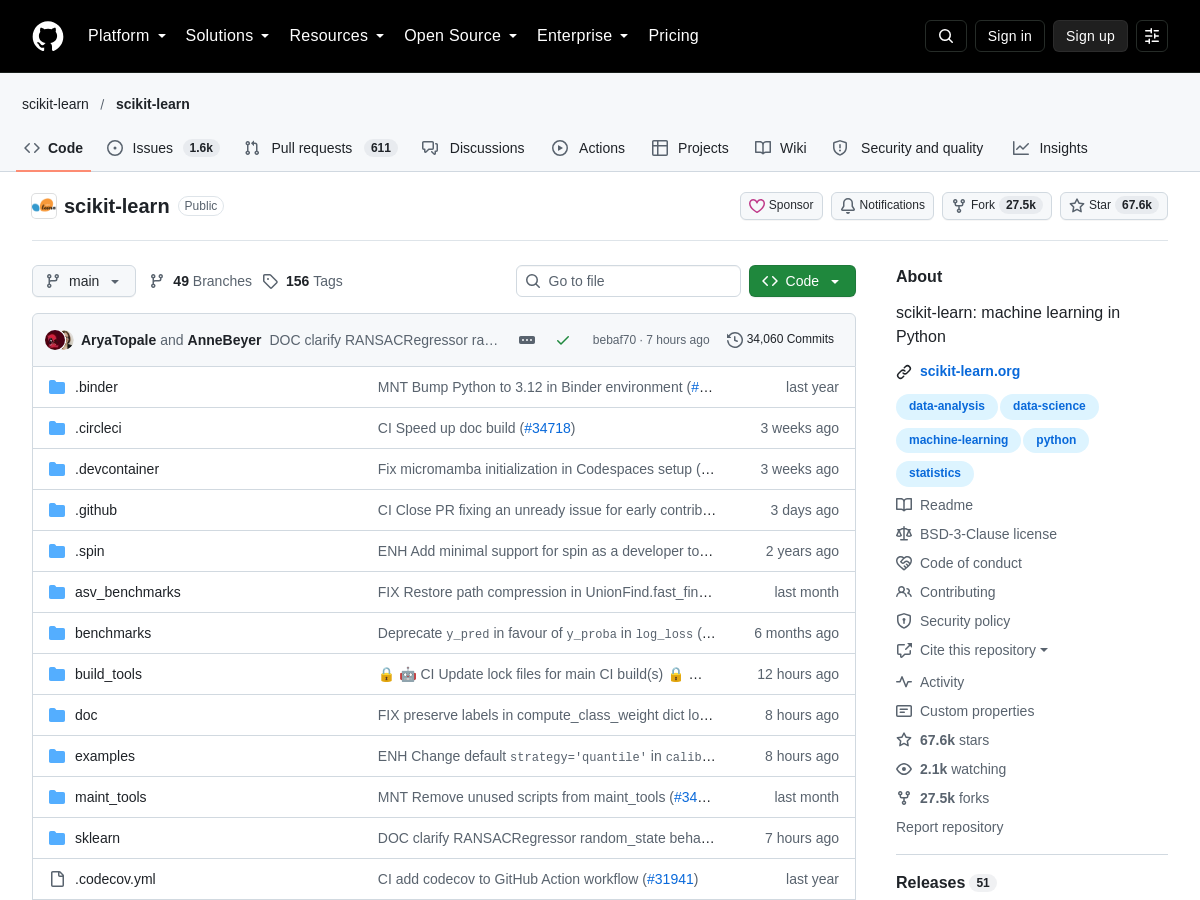Select the data-analysis topic tag
The width and height of the screenshot is (1200, 900).
point(947,406)
